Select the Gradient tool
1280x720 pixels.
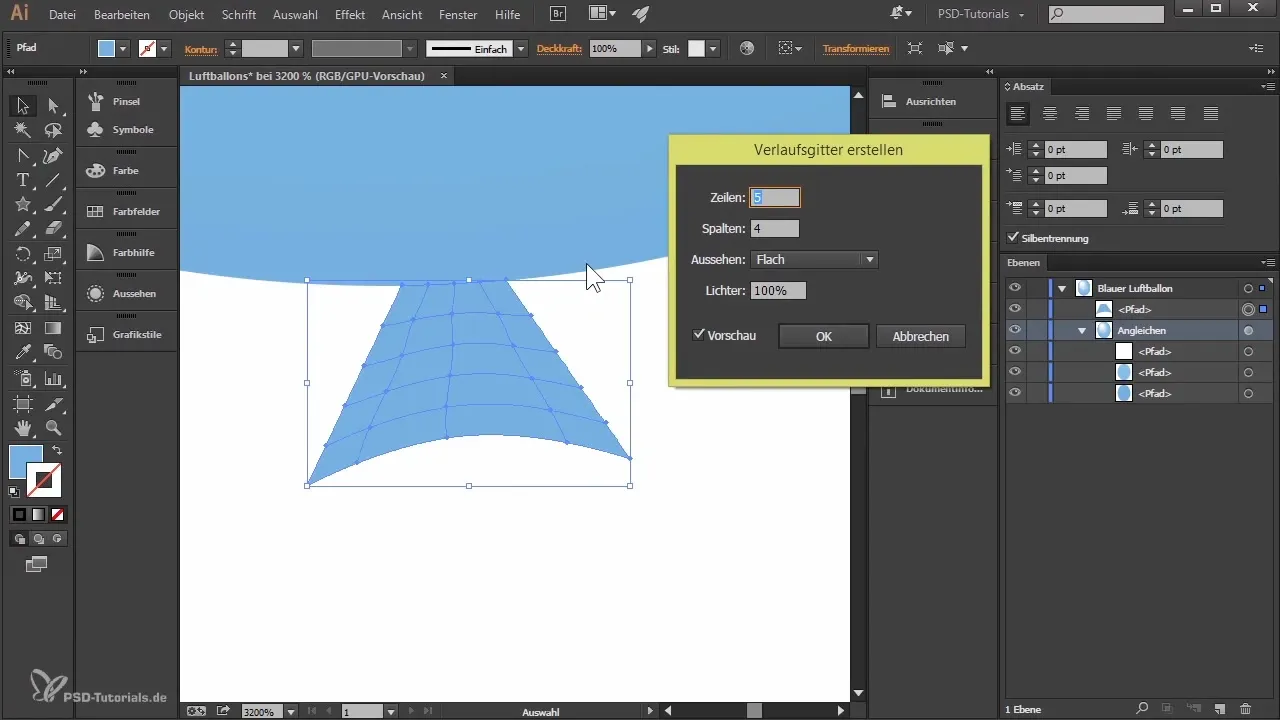54,328
